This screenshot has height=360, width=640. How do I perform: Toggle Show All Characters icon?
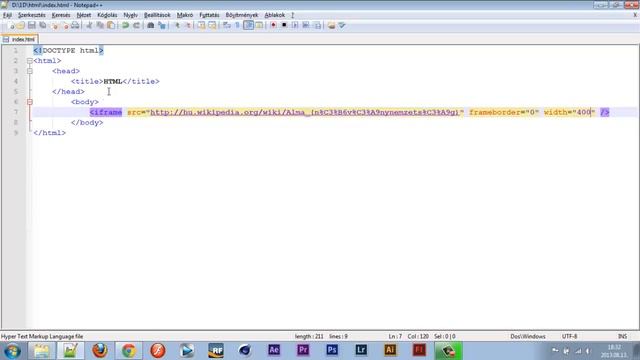(x=237, y=25)
